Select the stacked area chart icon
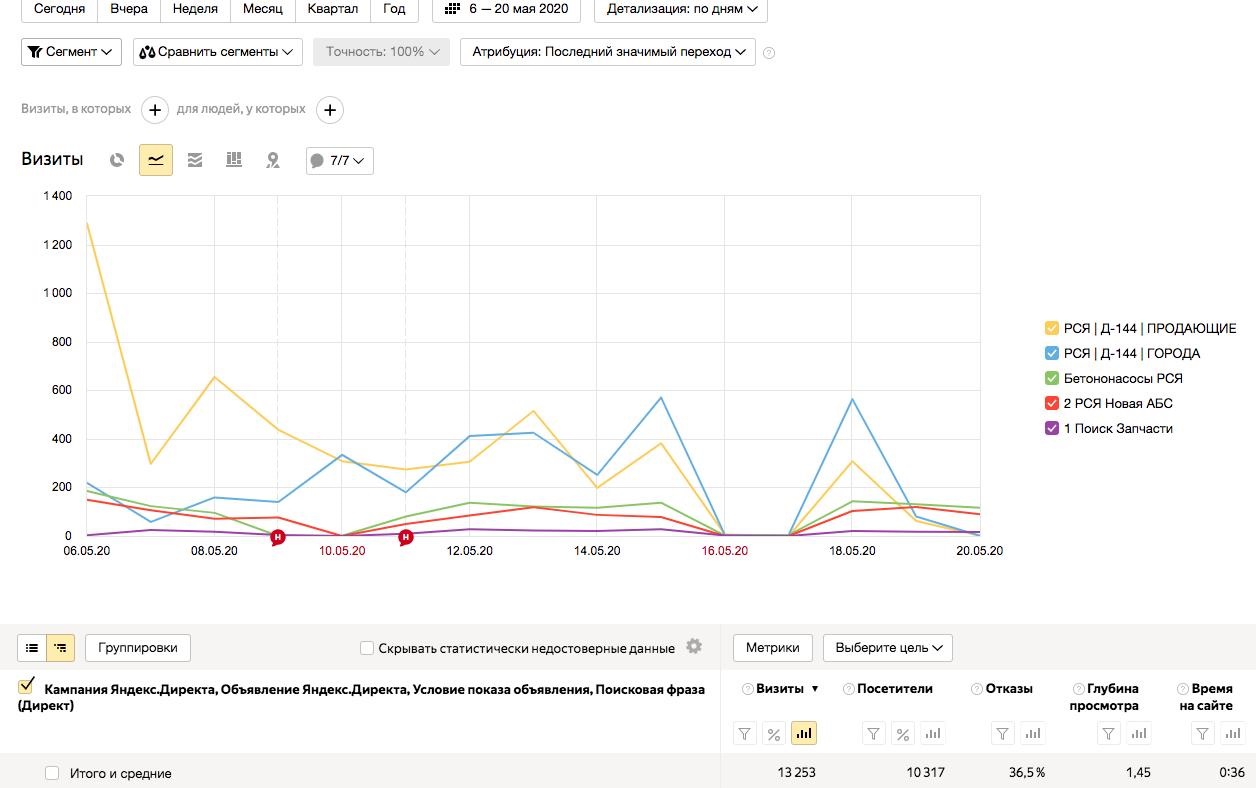 point(195,160)
